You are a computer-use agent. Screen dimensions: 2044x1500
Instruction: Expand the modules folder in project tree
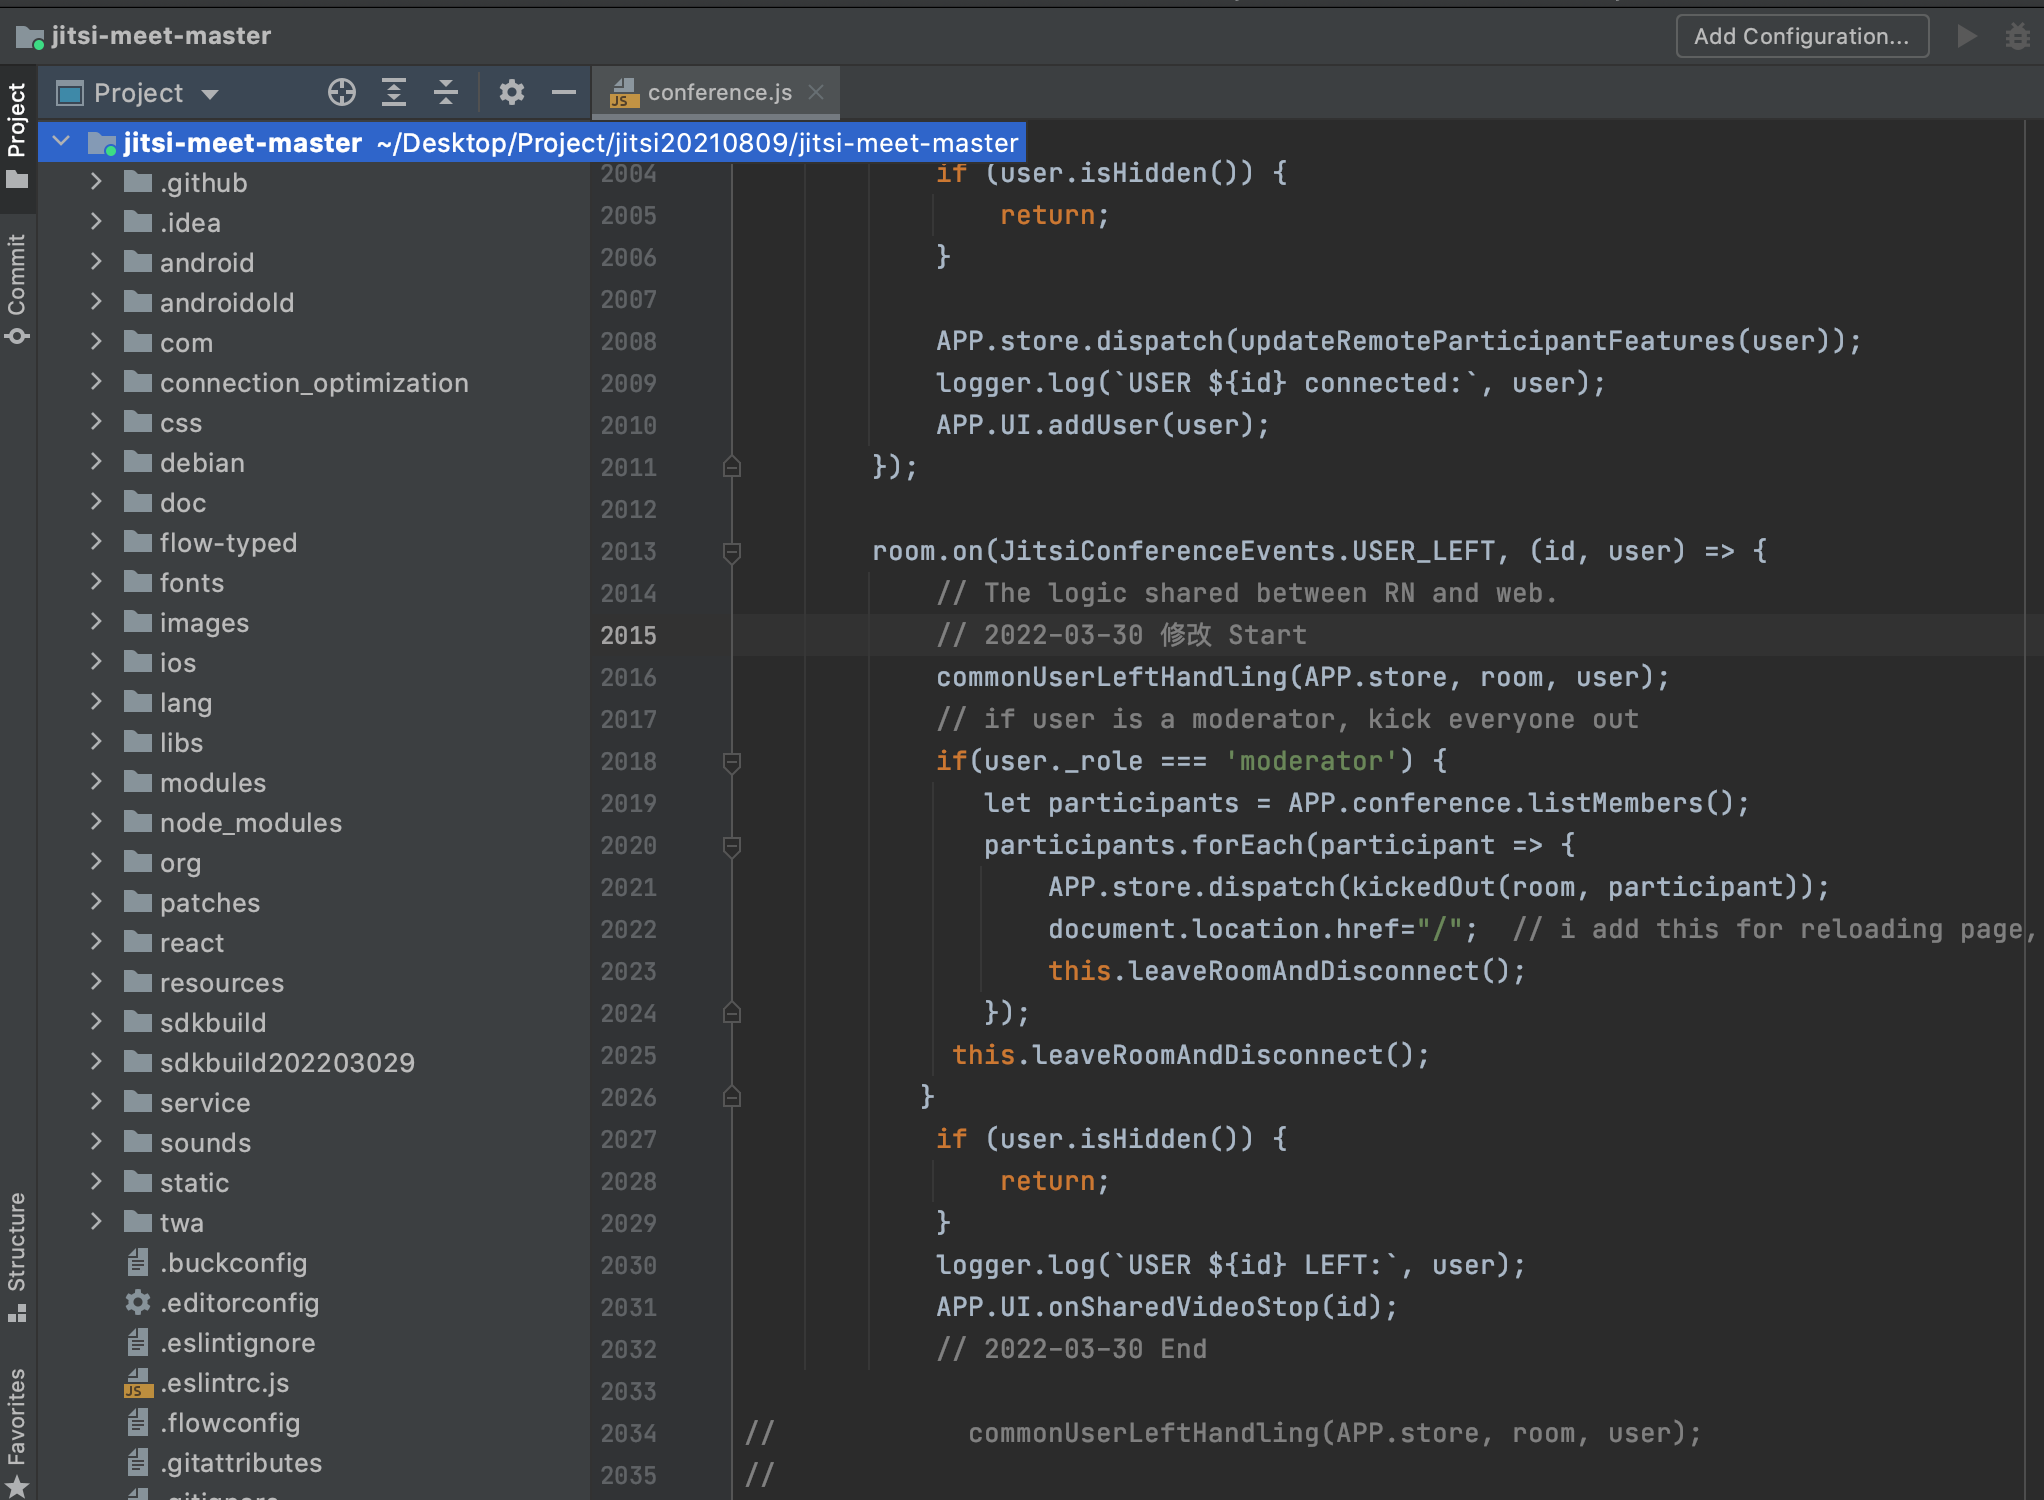click(x=100, y=783)
